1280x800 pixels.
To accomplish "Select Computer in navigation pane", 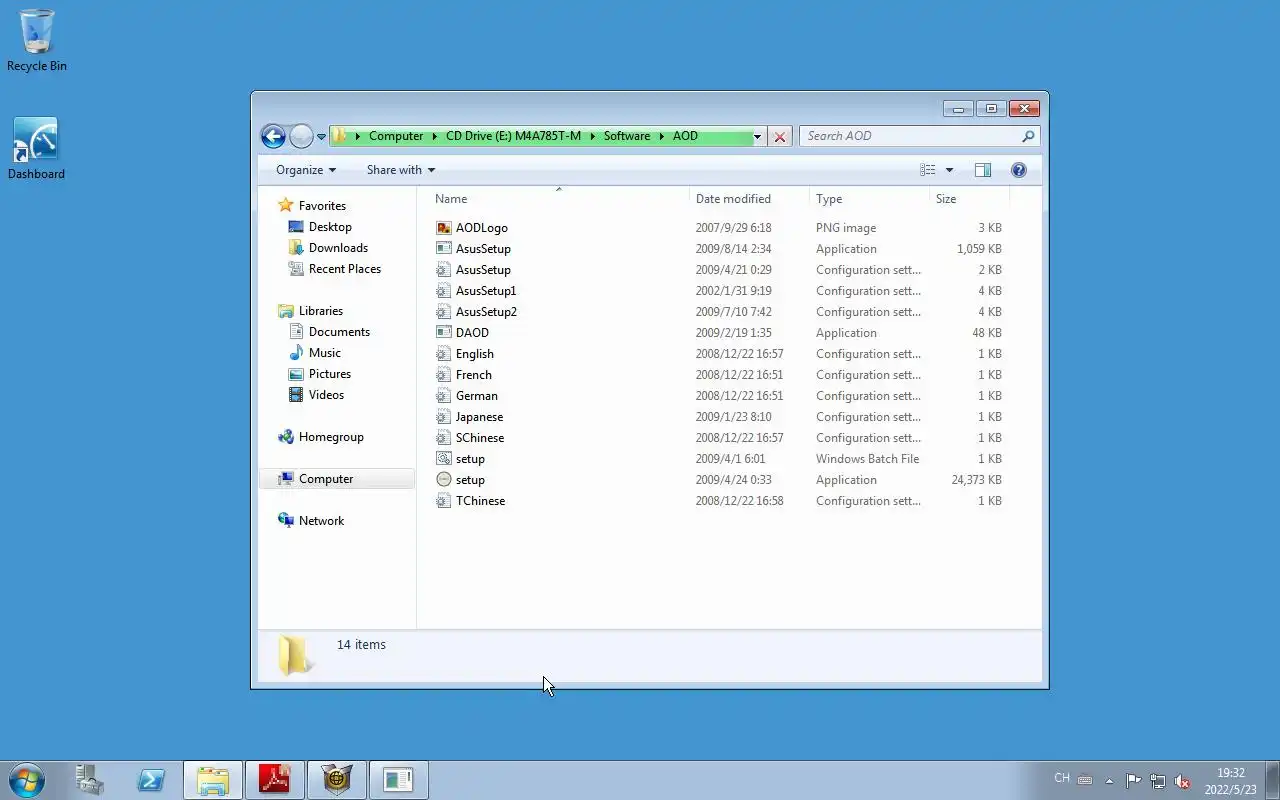I will pos(326,479).
